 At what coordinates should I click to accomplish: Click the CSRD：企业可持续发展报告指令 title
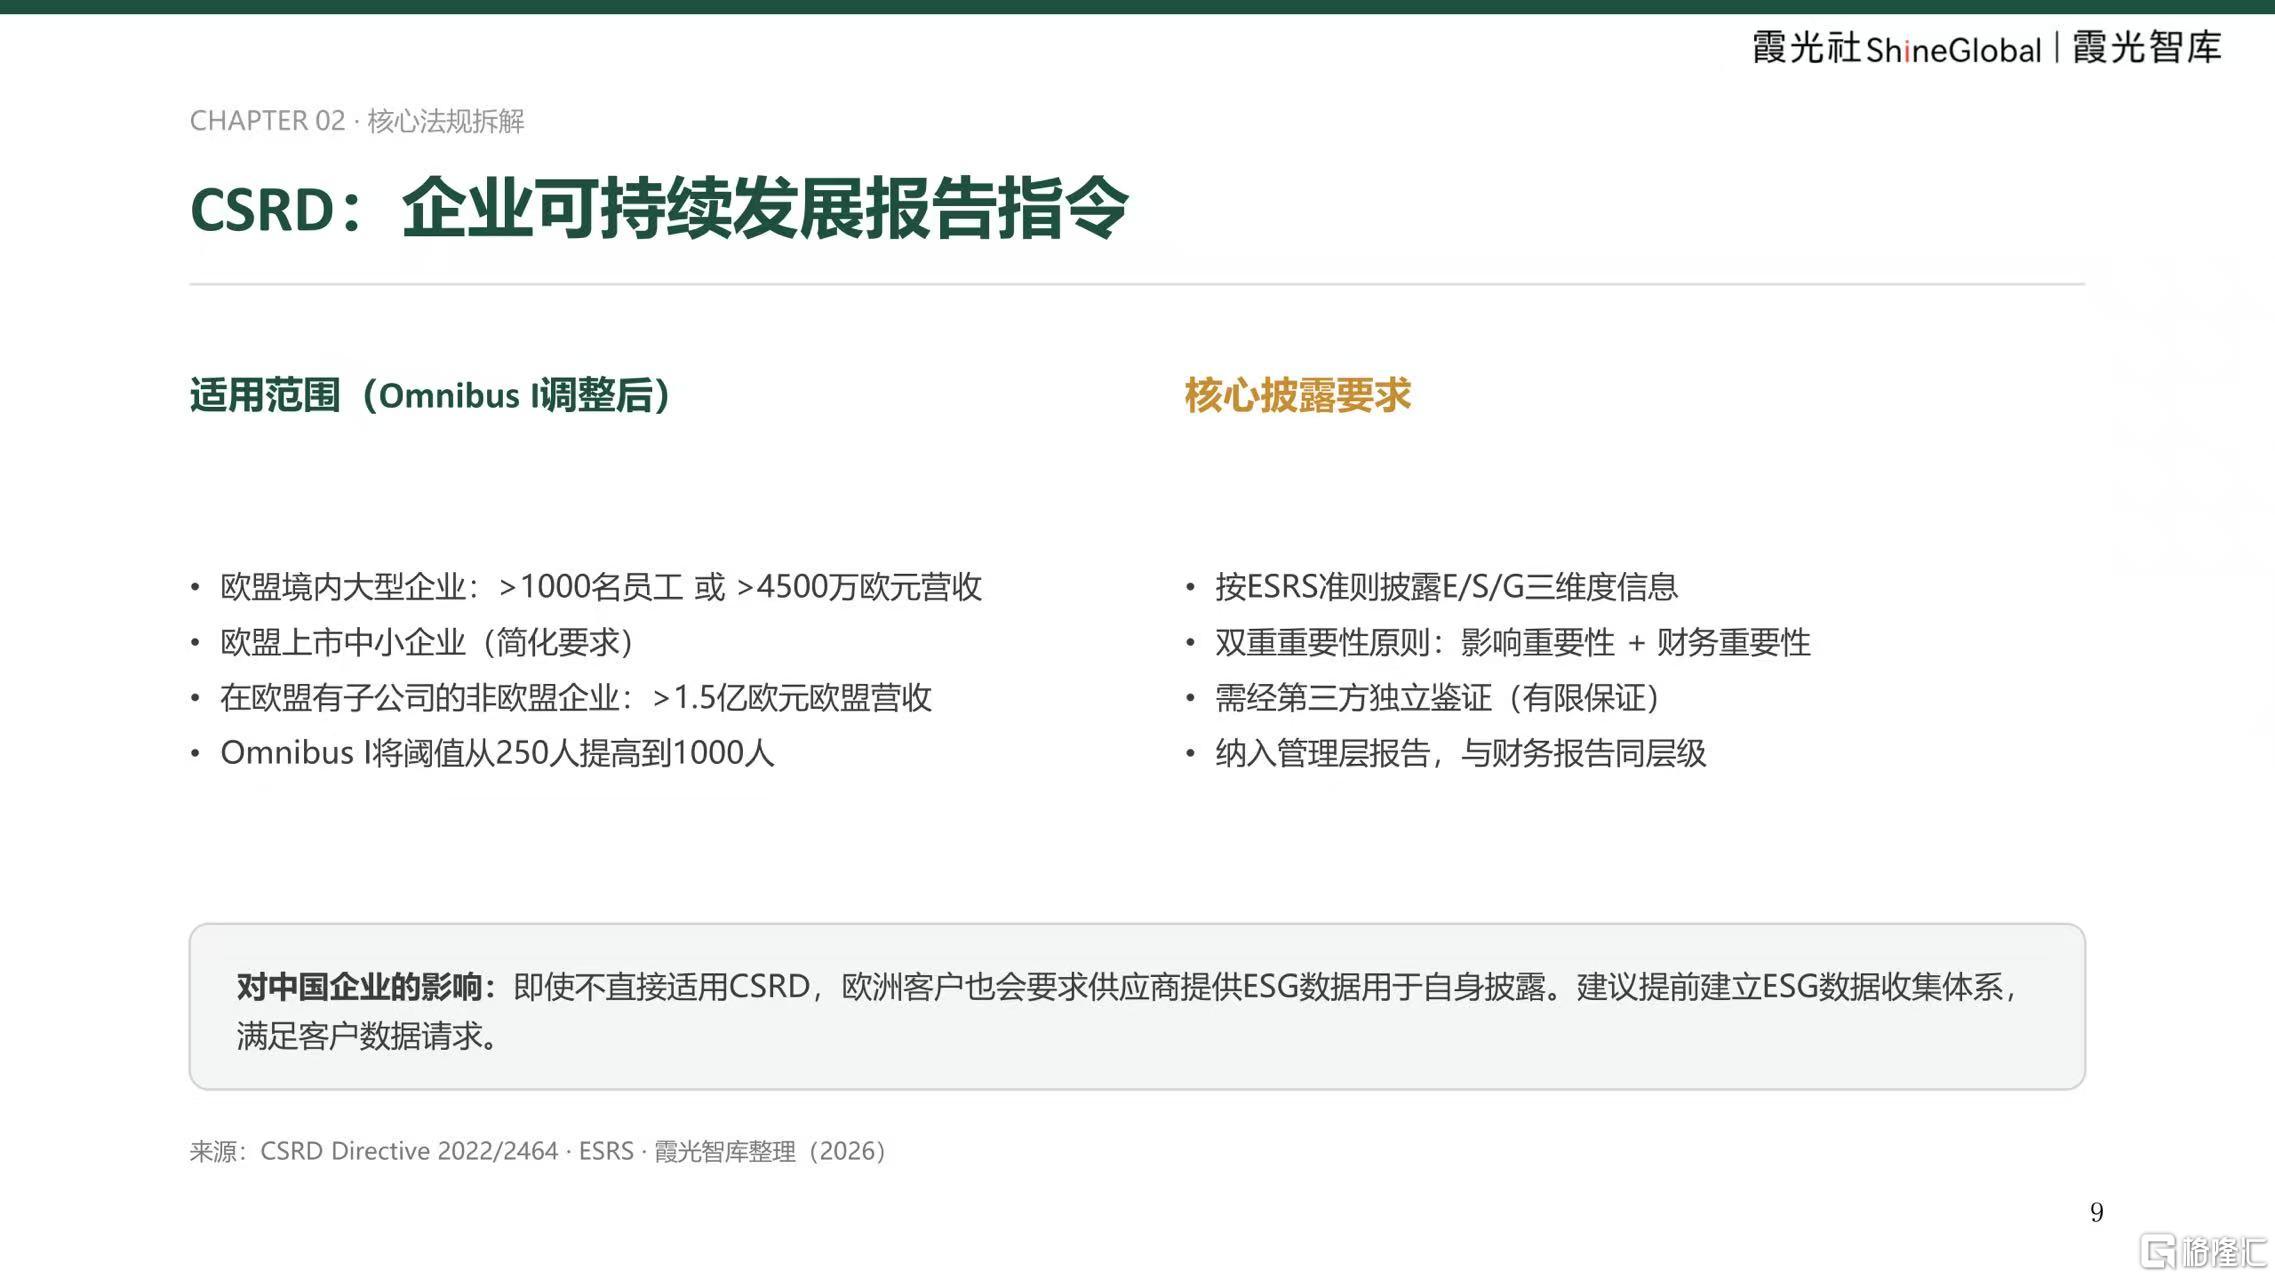coord(659,208)
